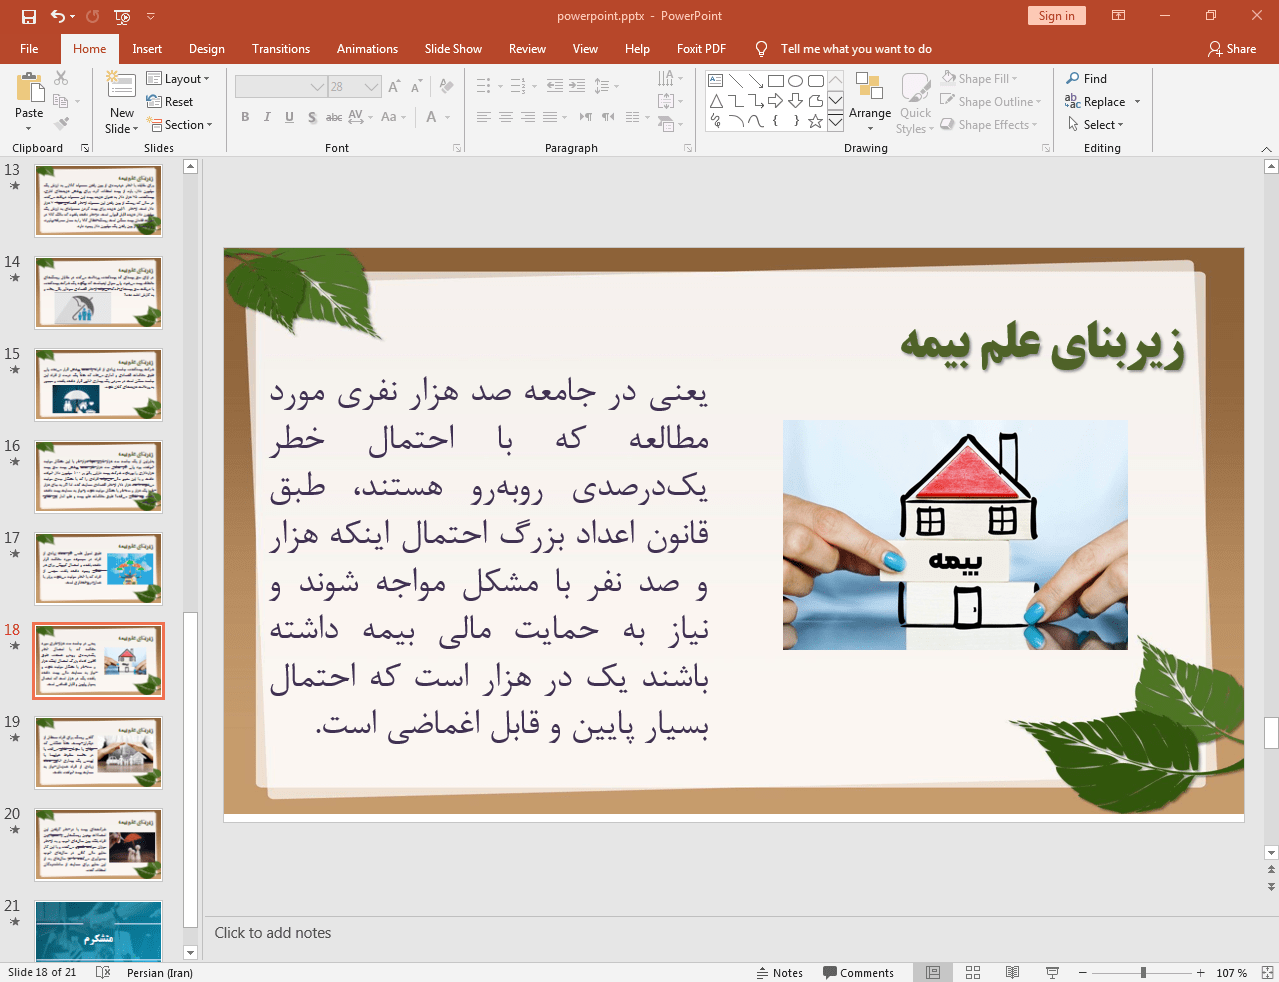The image size is (1279, 982).
Task: Click the Clear All Formatting icon
Action: 446,87
